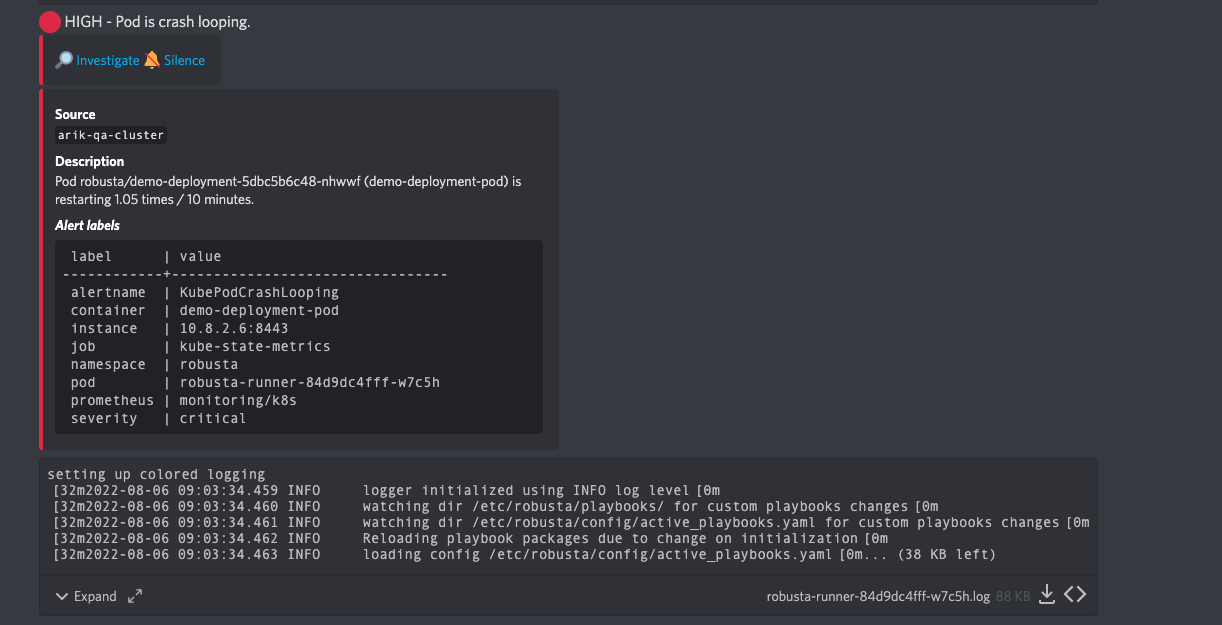Click the severity critical row in table

pyautogui.click(x=158, y=419)
